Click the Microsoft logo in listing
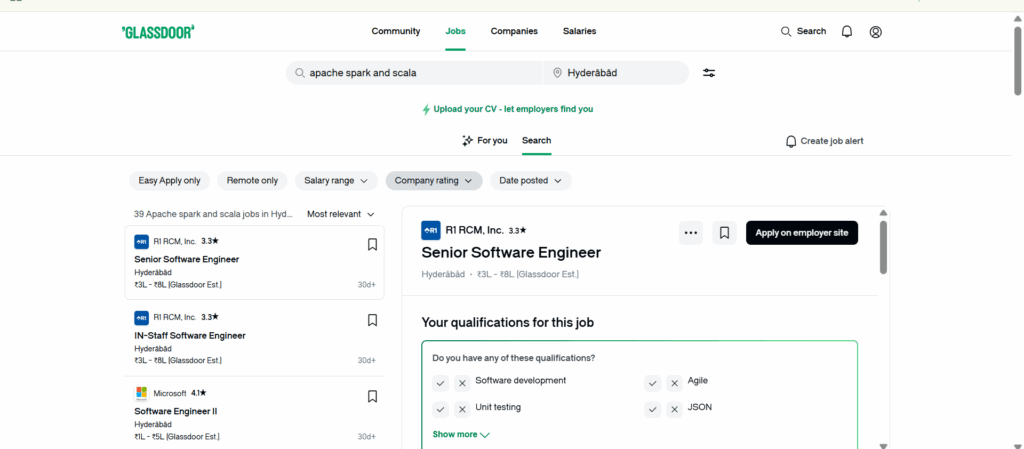Image resolution: width=1024 pixels, height=449 pixels. (141, 394)
